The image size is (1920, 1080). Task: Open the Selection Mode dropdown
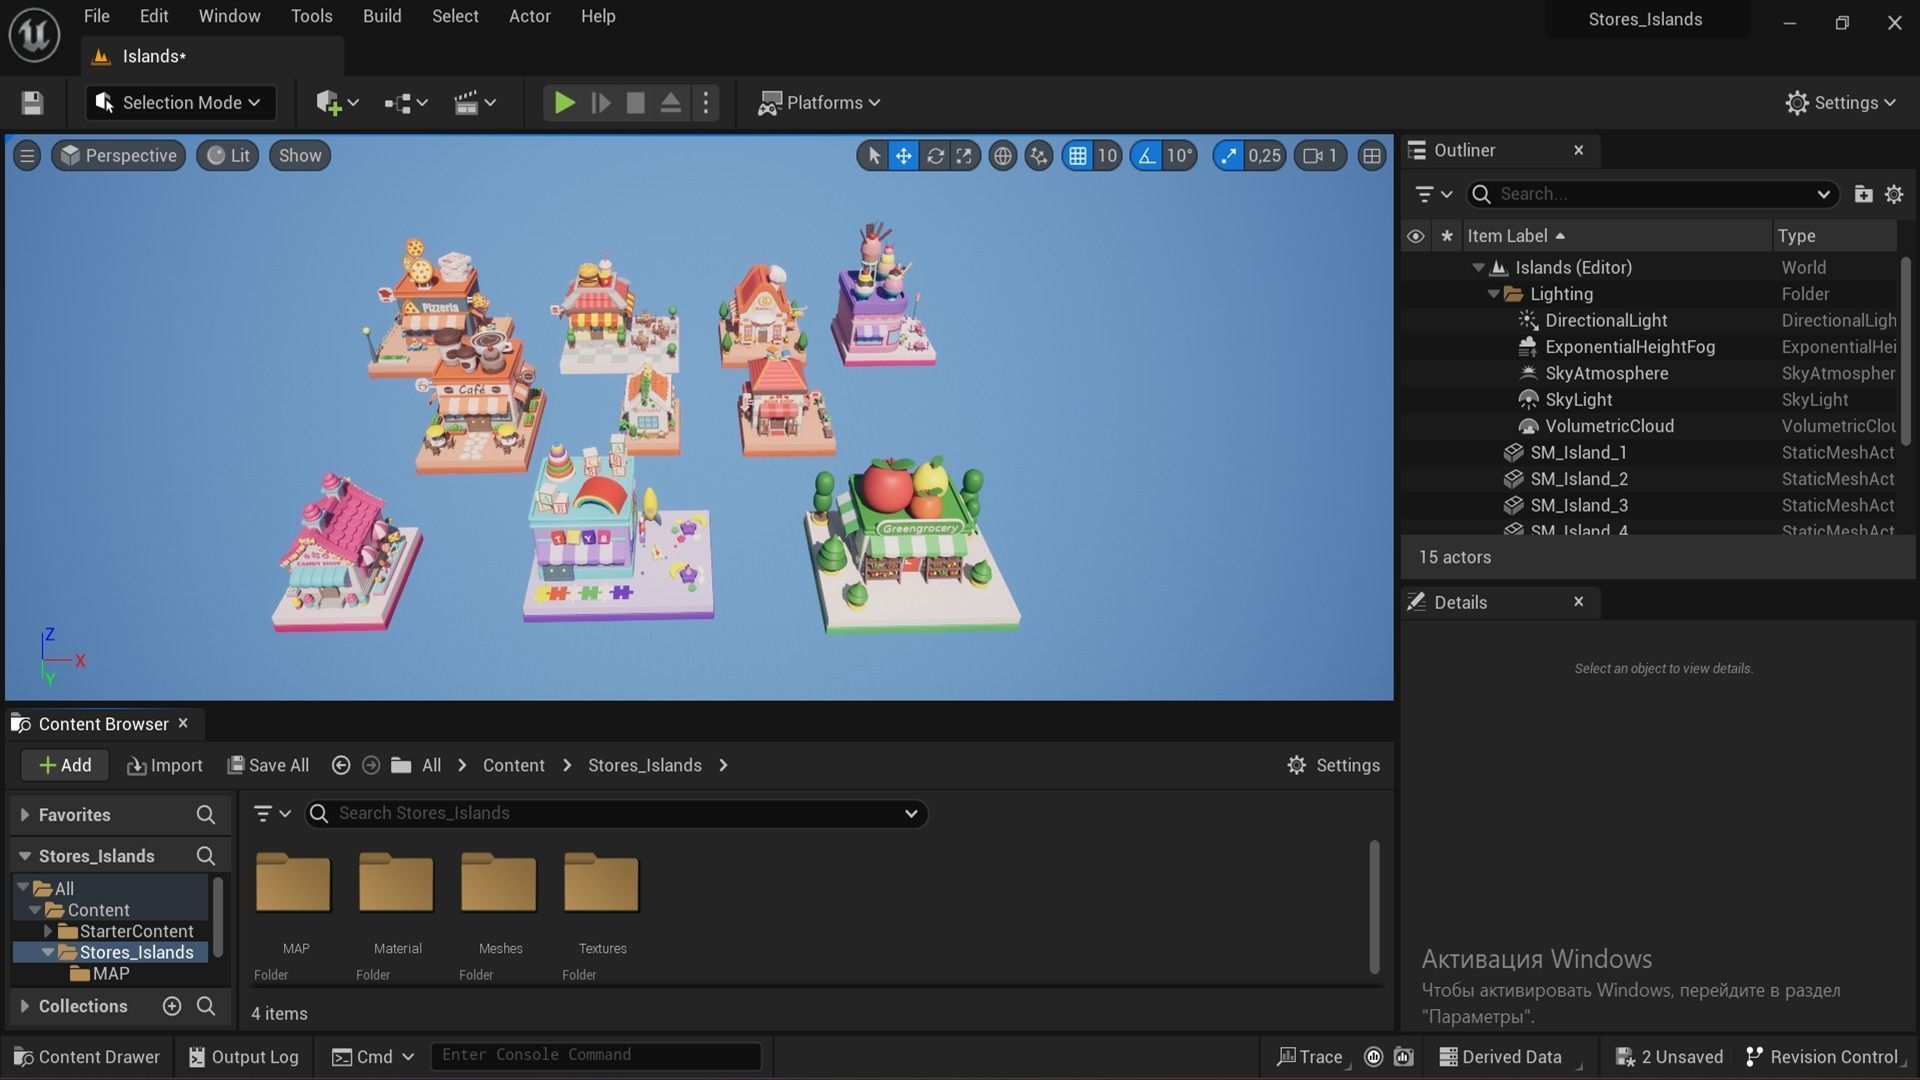pos(180,103)
